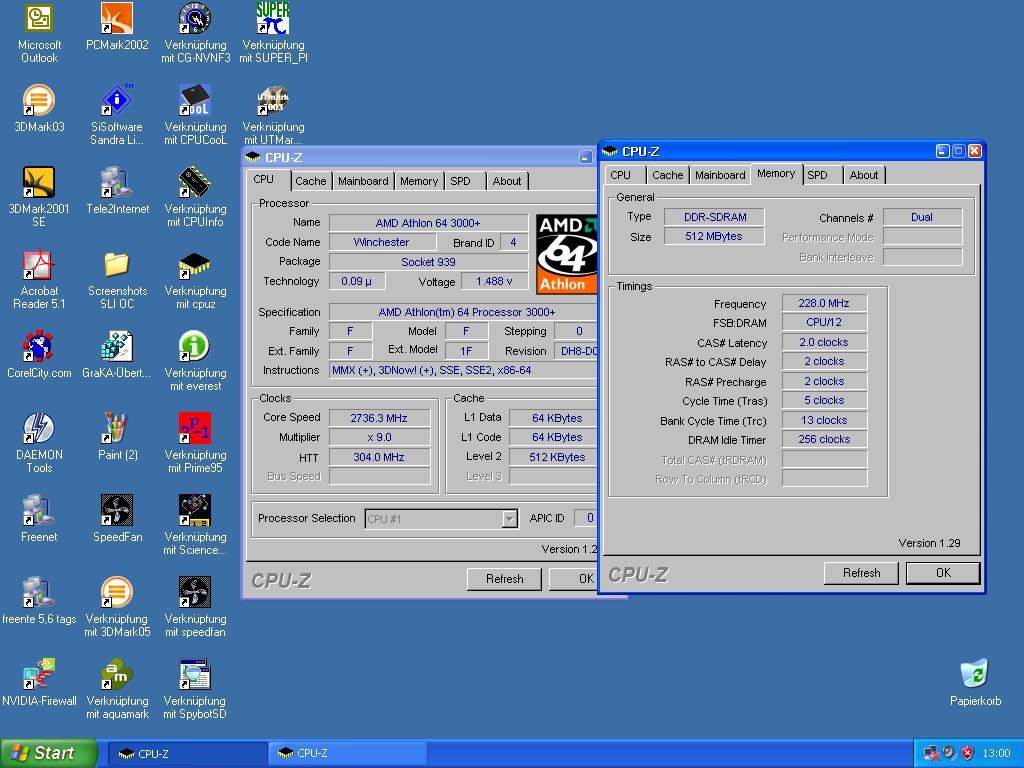Click the CAS# Latency 2.0 clocks value
The height and width of the screenshot is (768, 1024).
(x=824, y=342)
